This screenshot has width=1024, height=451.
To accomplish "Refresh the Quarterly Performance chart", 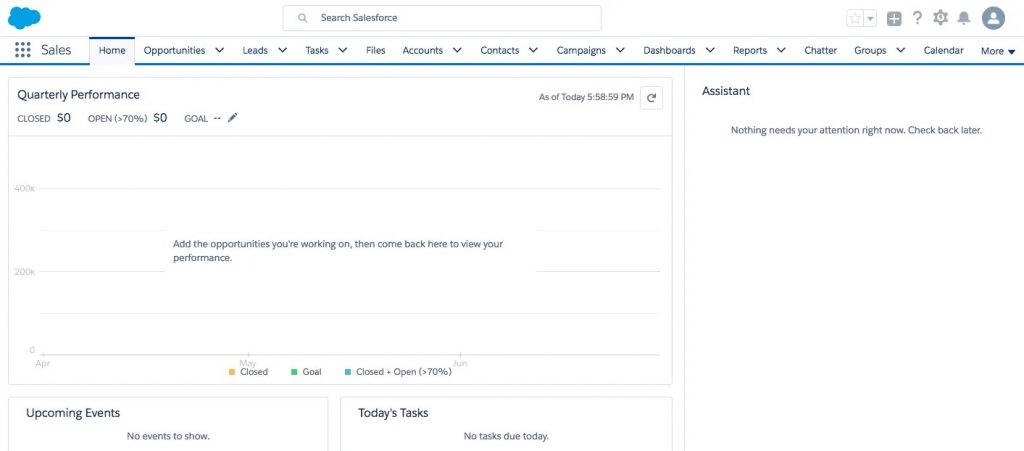I will 651,98.
